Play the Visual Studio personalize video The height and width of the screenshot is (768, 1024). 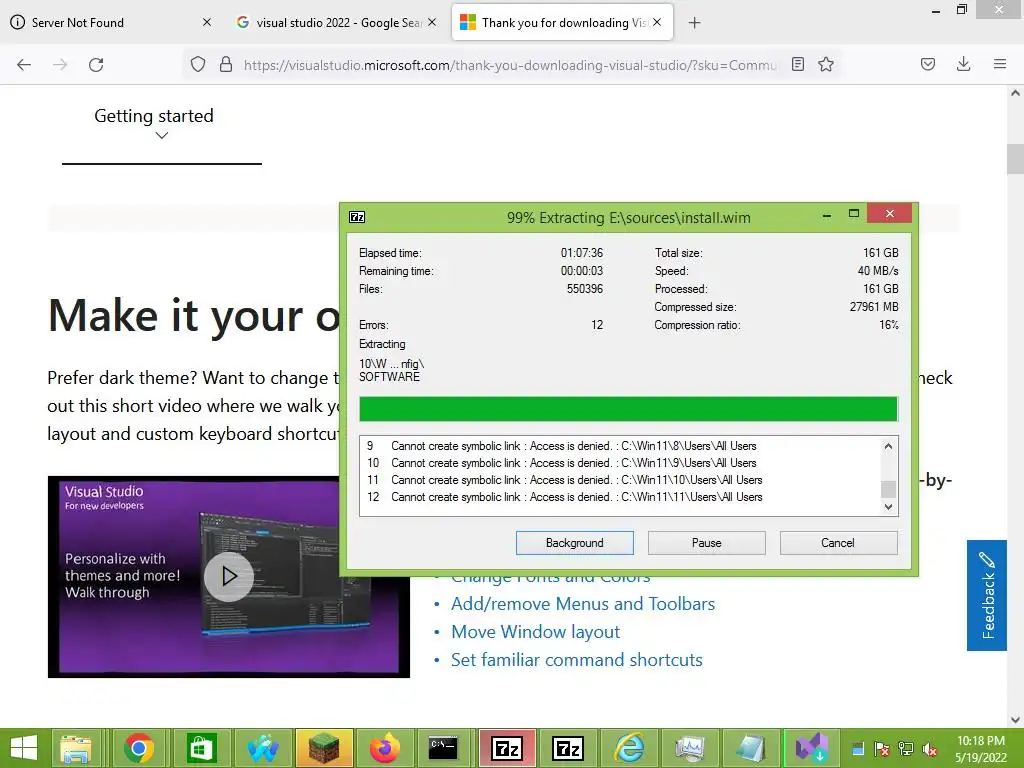click(x=229, y=577)
